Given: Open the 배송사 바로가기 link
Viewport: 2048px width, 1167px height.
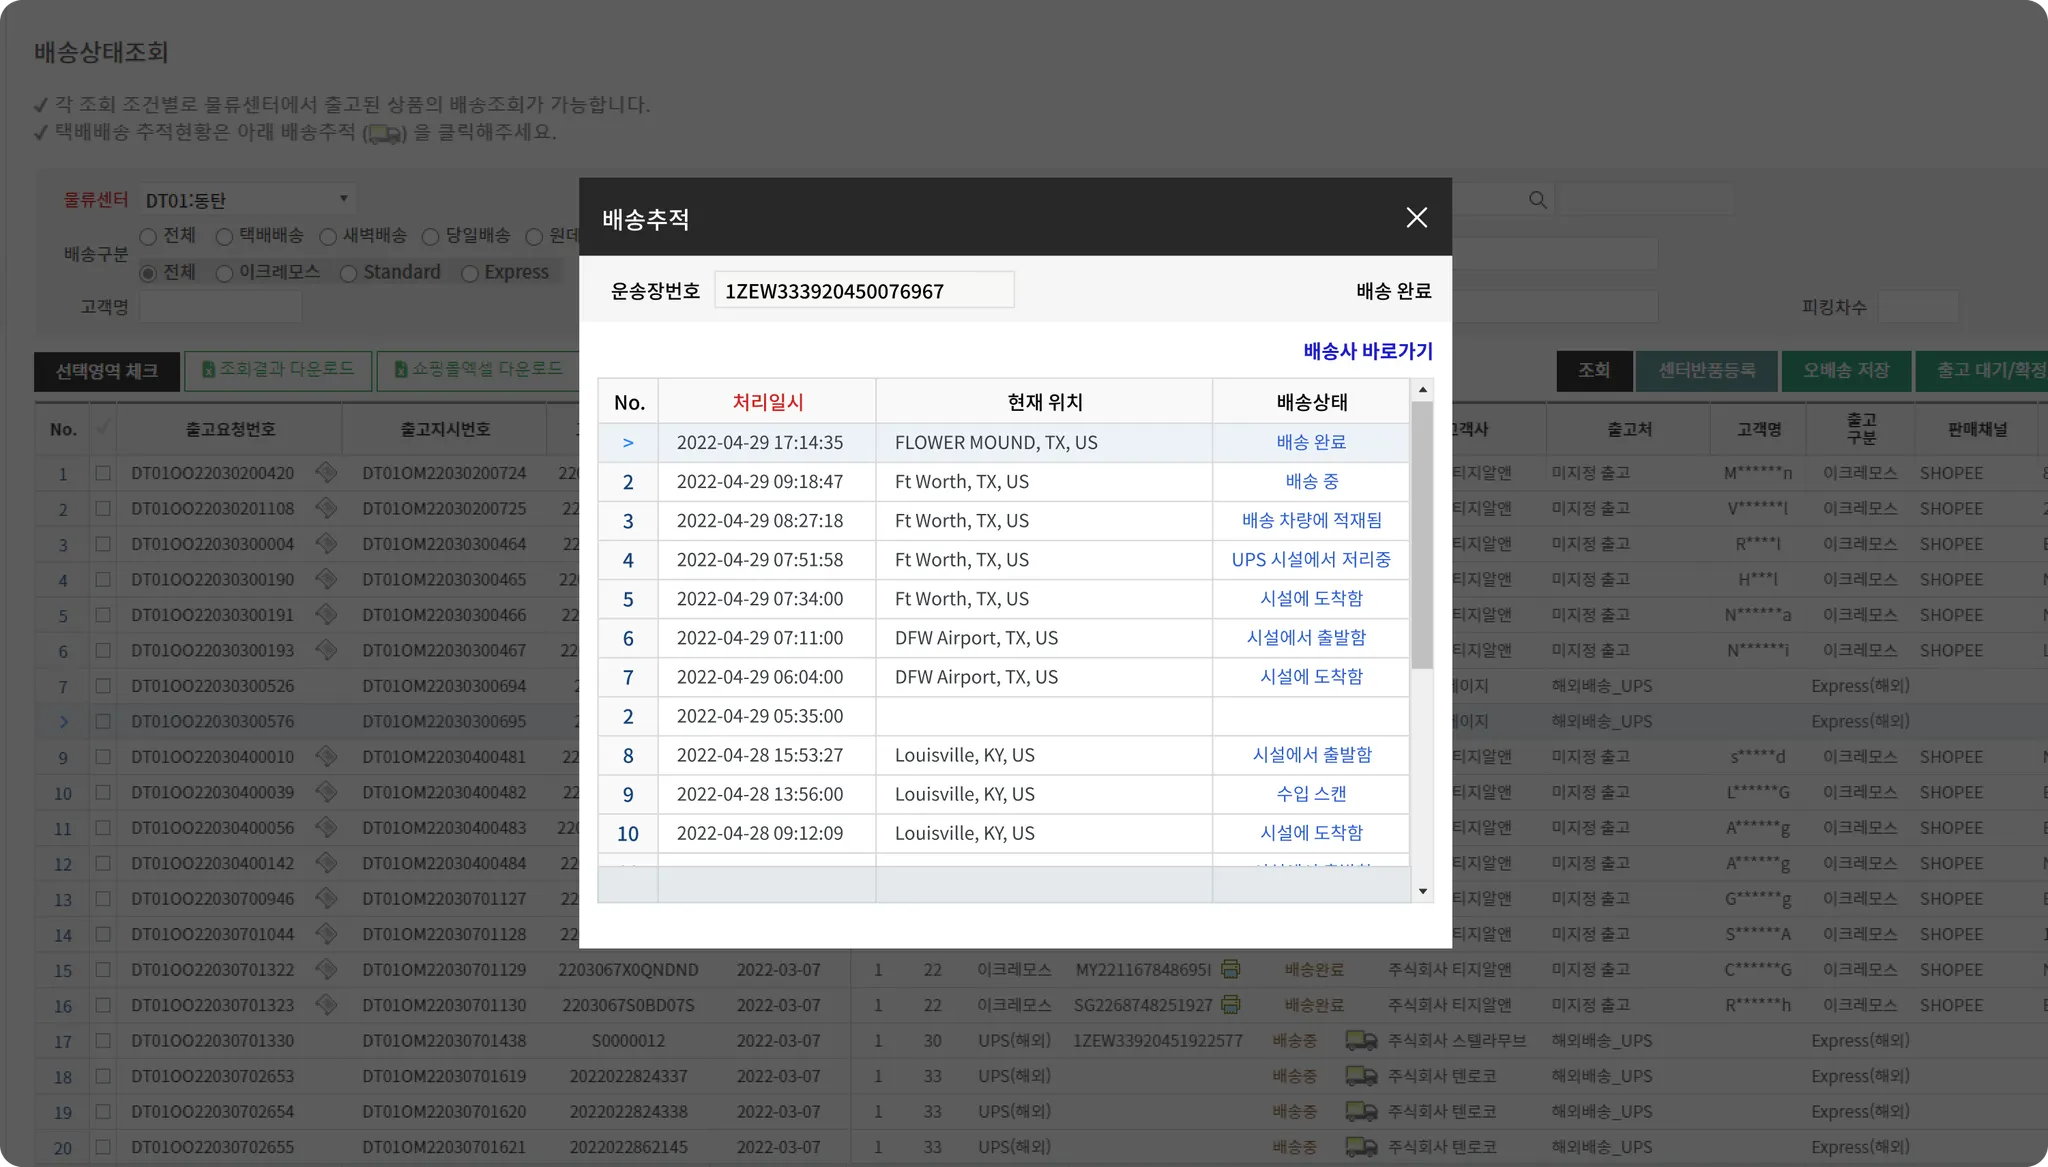Looking at the screenshot, I should (1367, 351).
